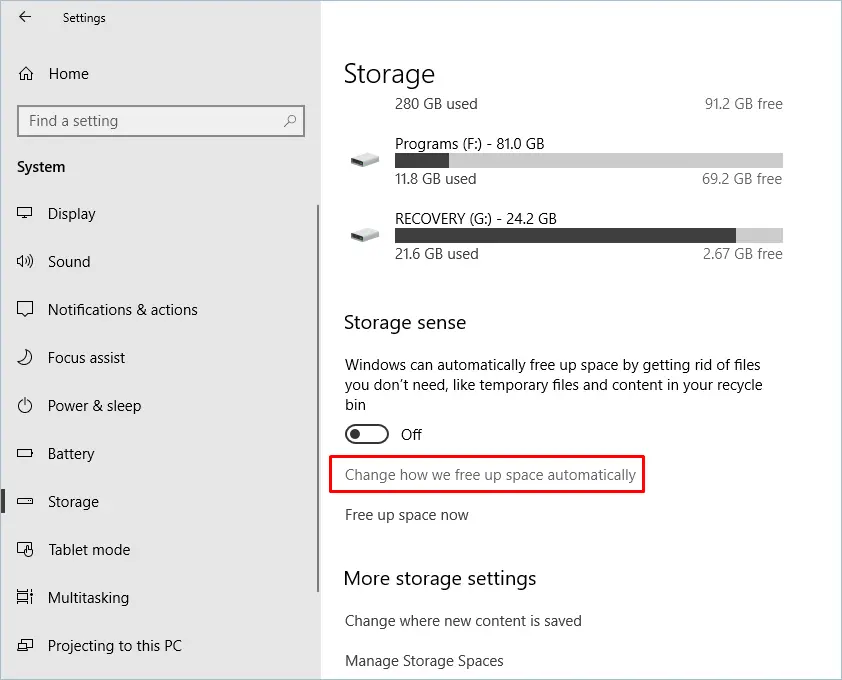Open Change where new content is saved

tap(463, 621)
